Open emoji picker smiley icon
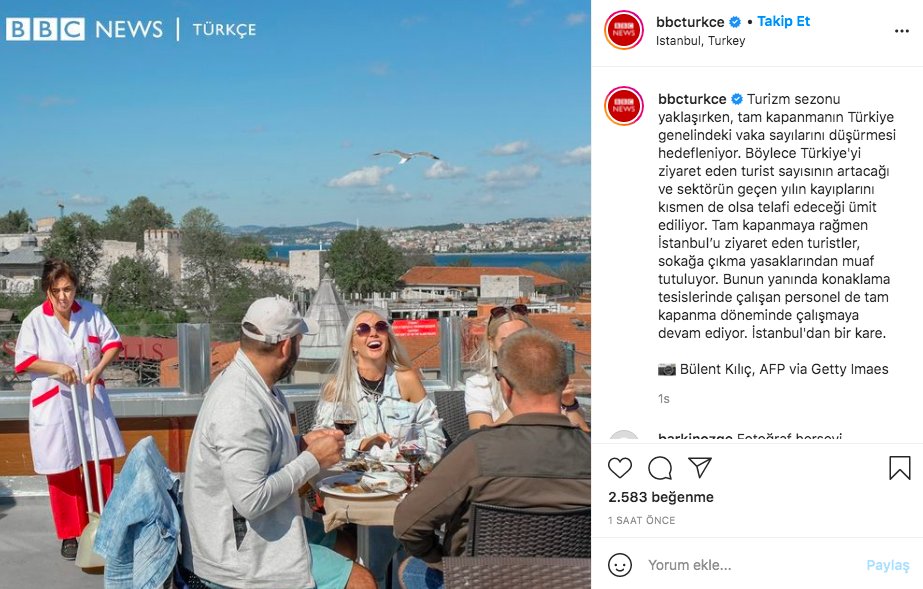Image resolution: width=923 pixels, height=589 pixels. (619, 565)
